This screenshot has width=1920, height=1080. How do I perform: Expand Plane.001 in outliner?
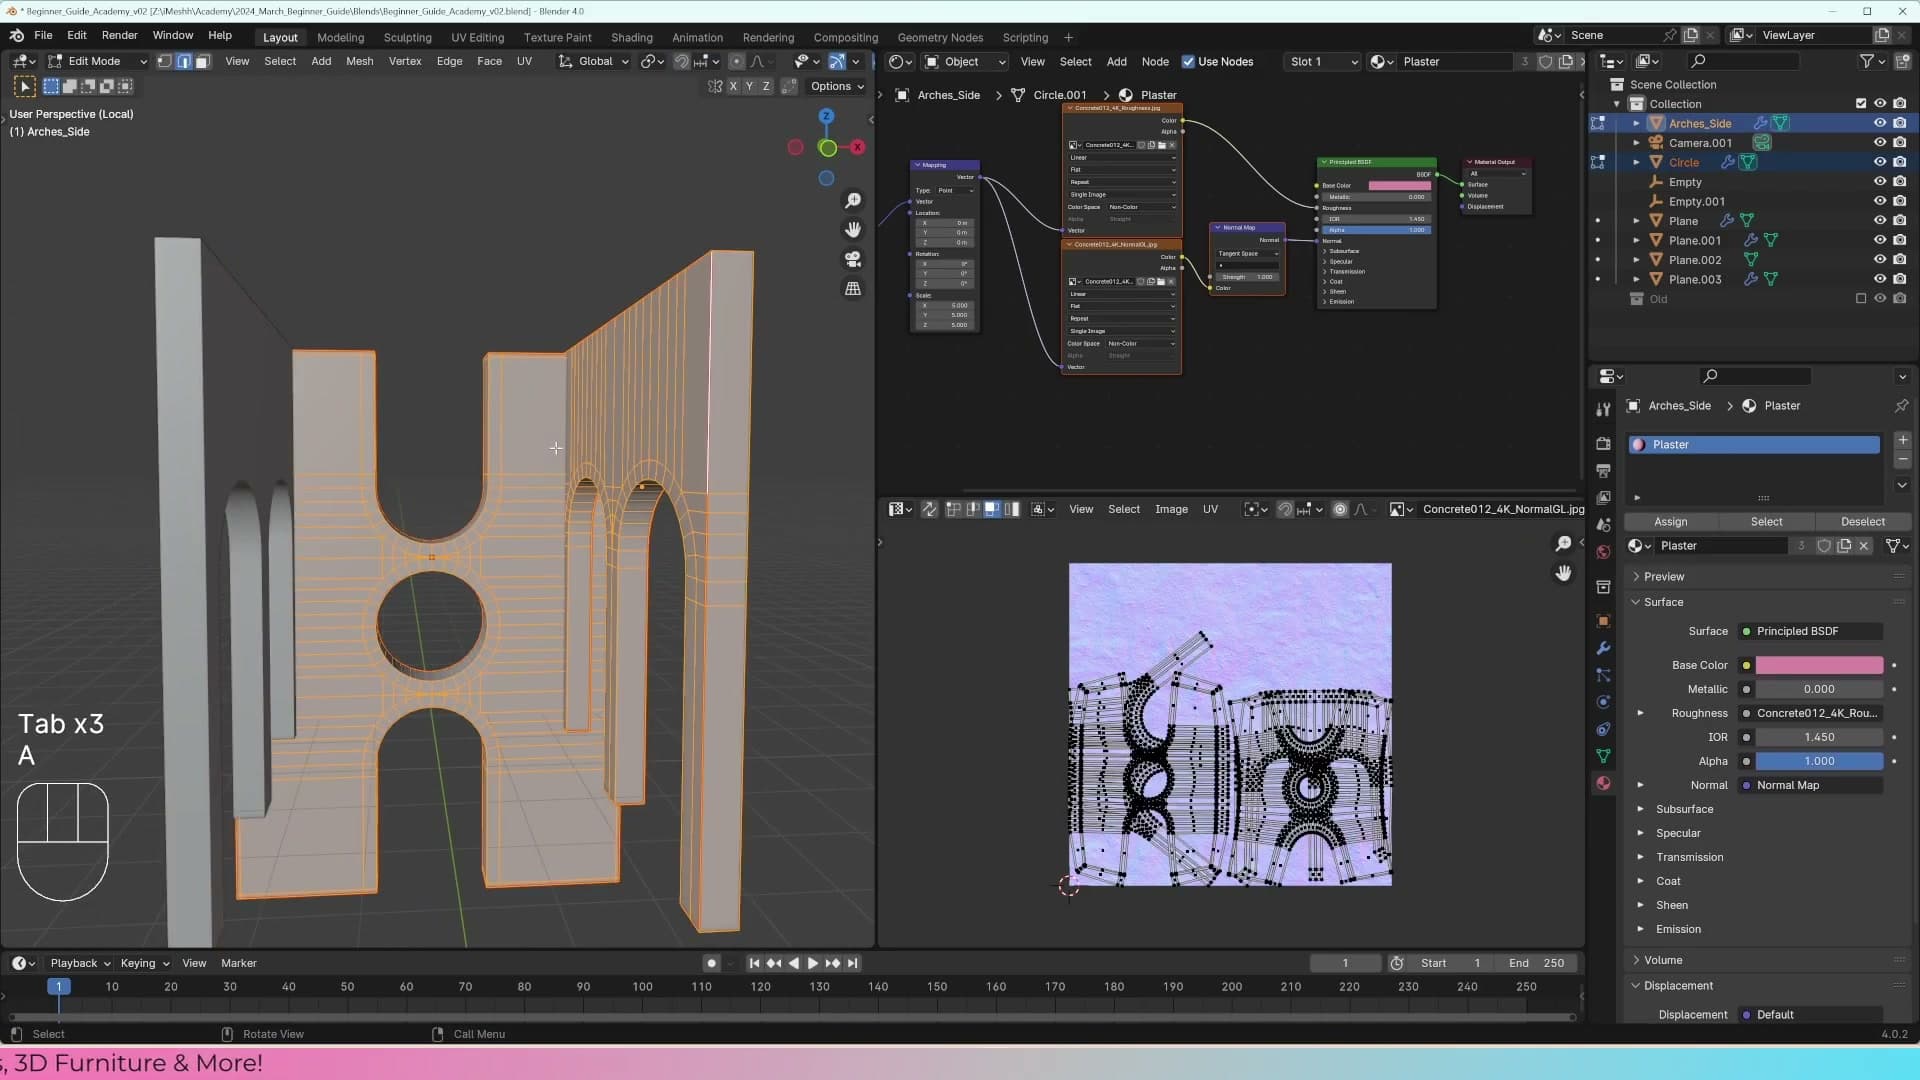[x=1636, y=241]
